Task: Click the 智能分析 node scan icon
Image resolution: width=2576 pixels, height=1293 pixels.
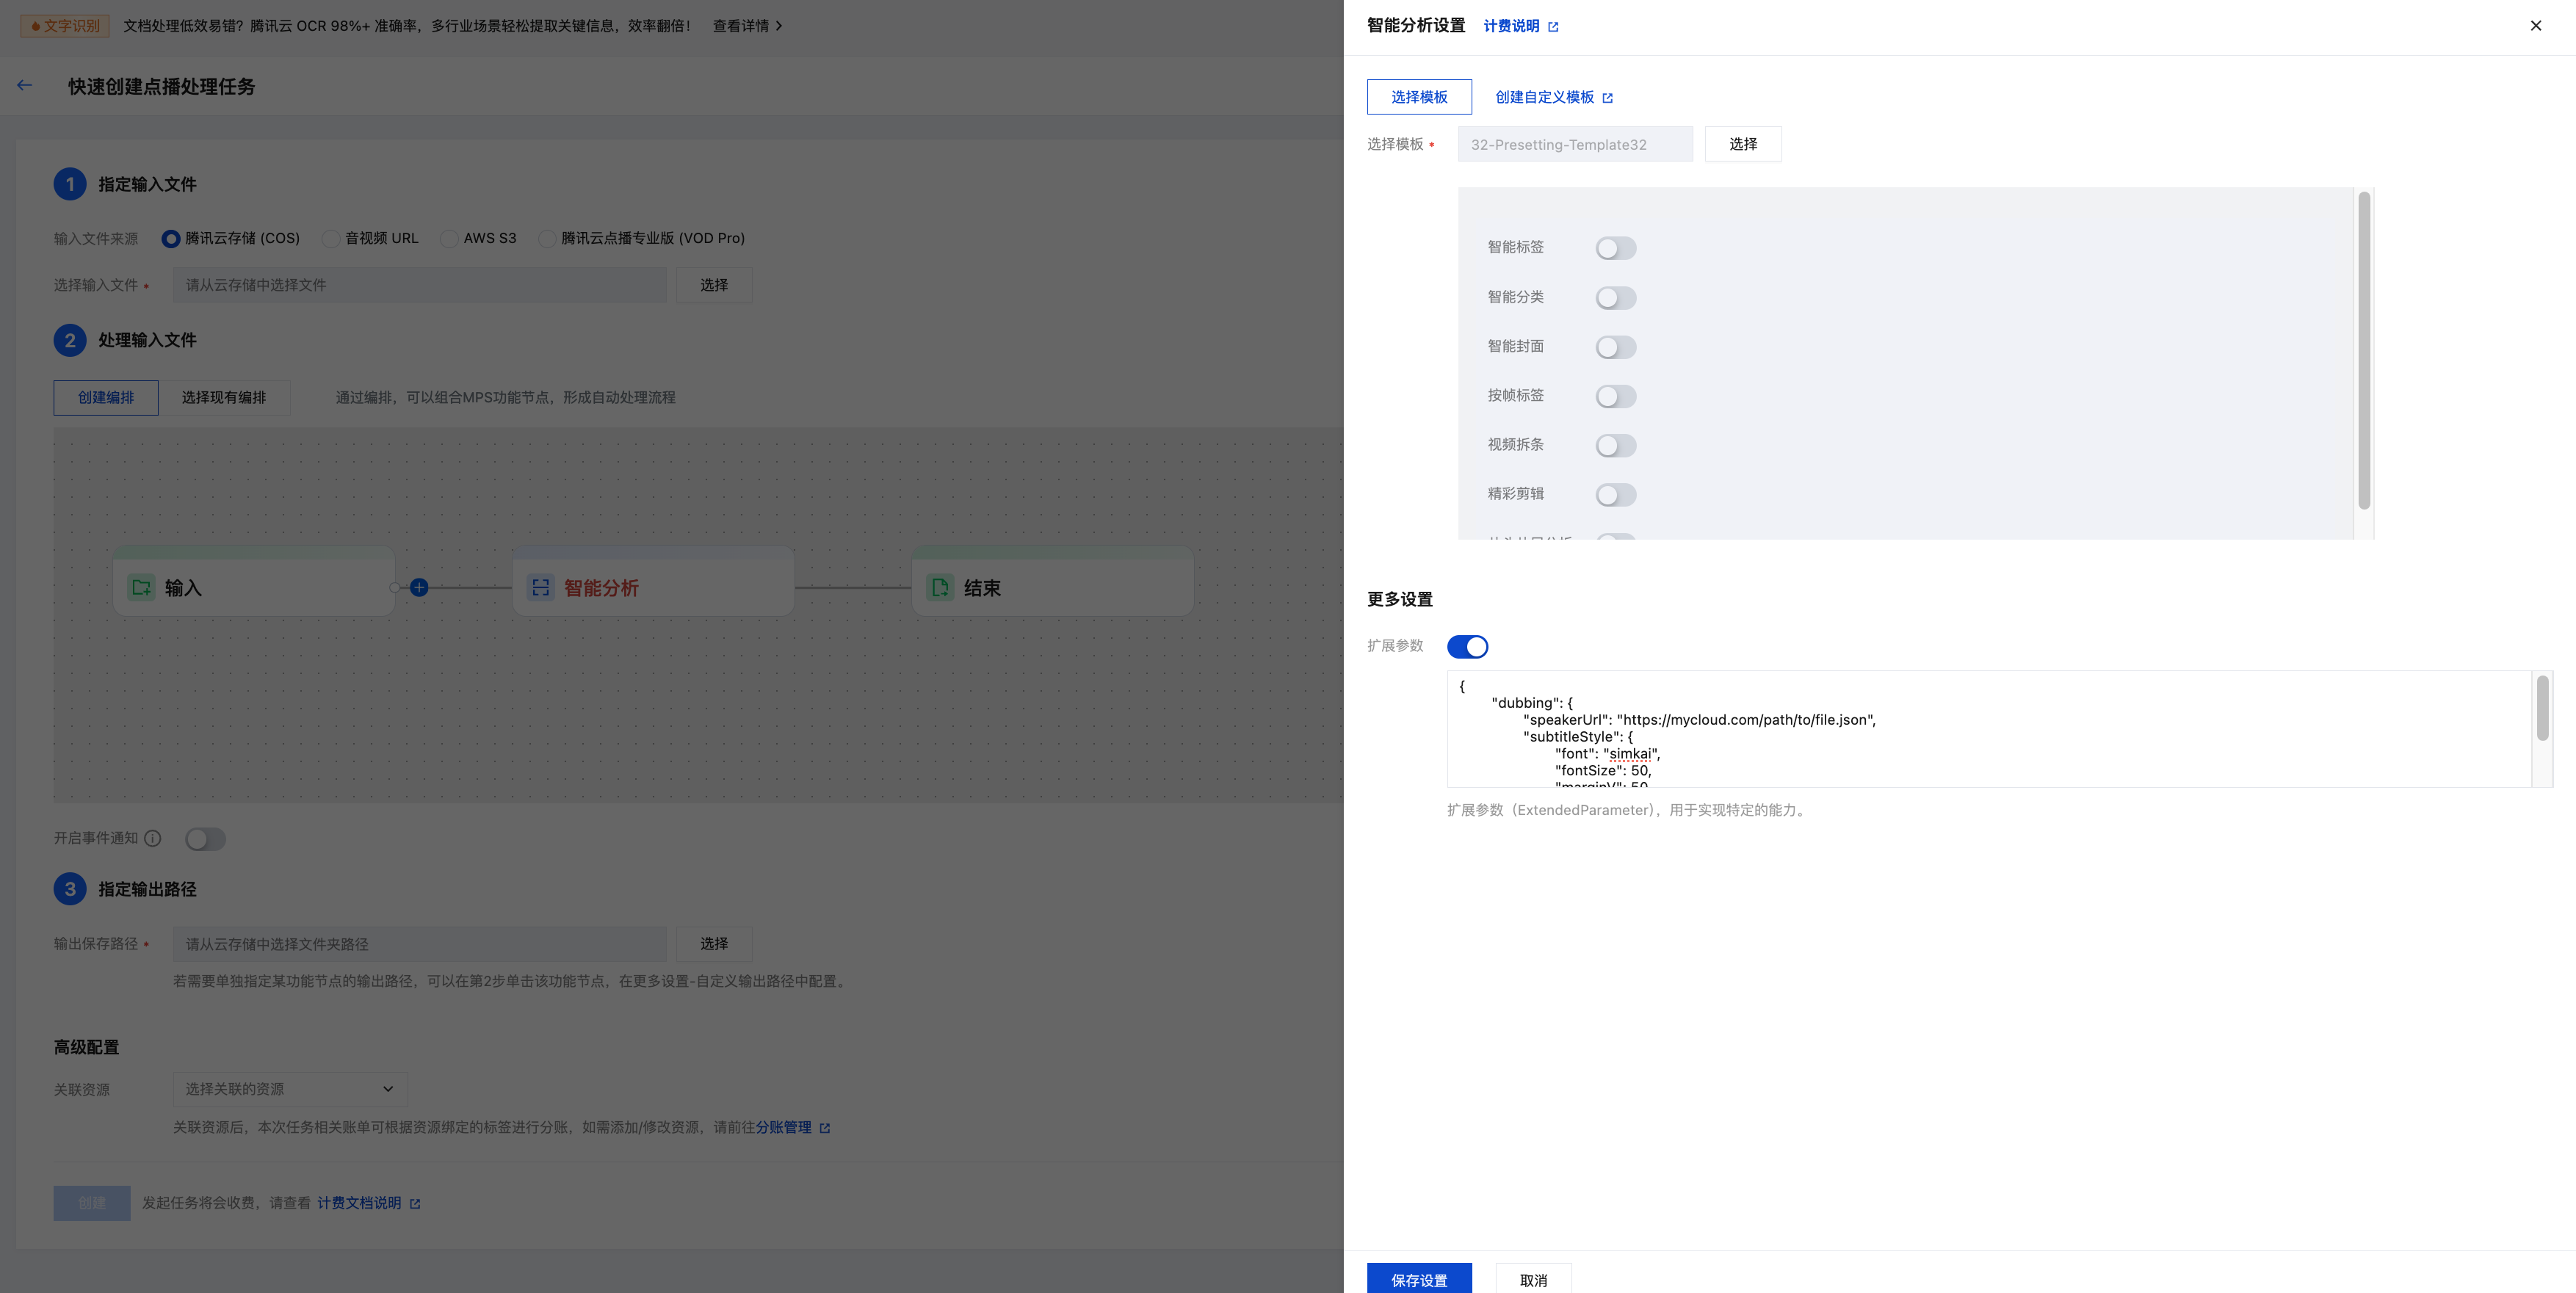Action: click(x=541, y=588)
